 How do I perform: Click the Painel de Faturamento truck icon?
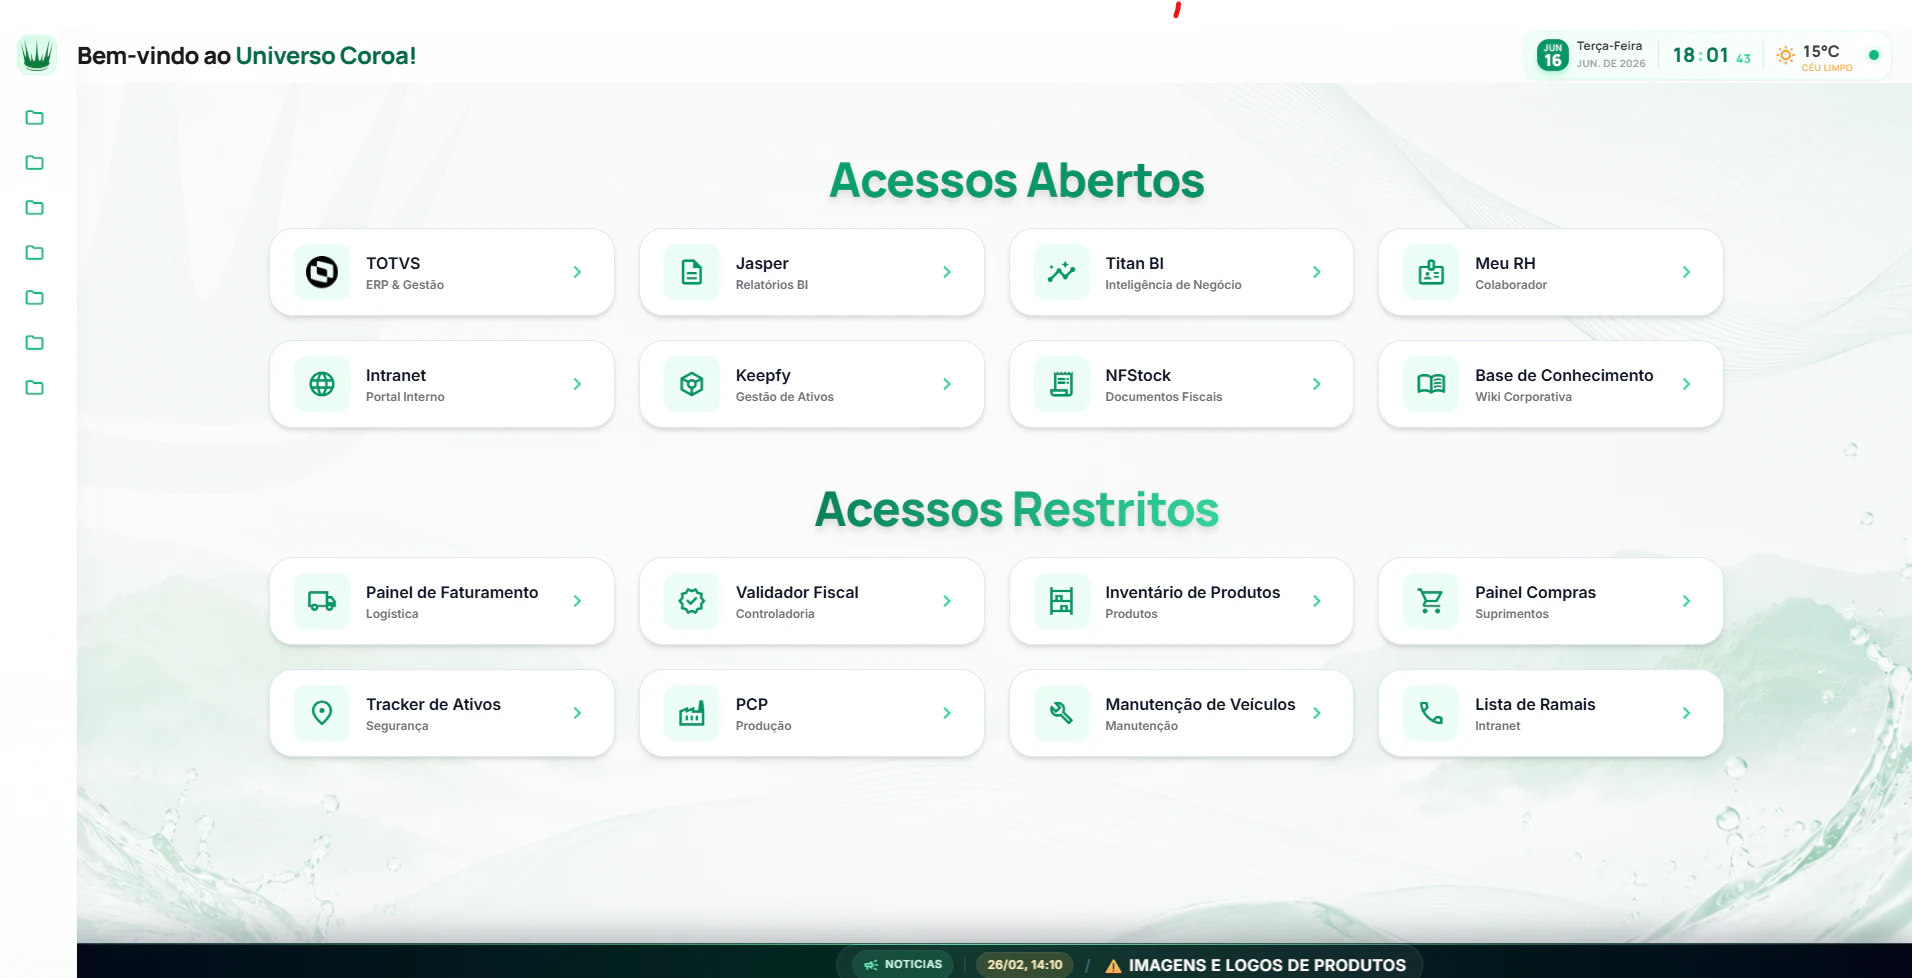[322, 601]
